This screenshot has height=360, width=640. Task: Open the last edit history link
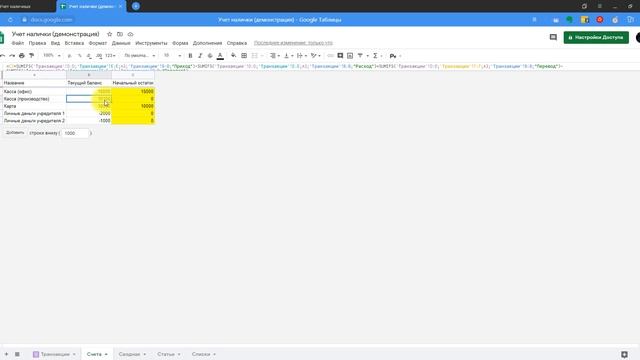[x=293, y=43]
